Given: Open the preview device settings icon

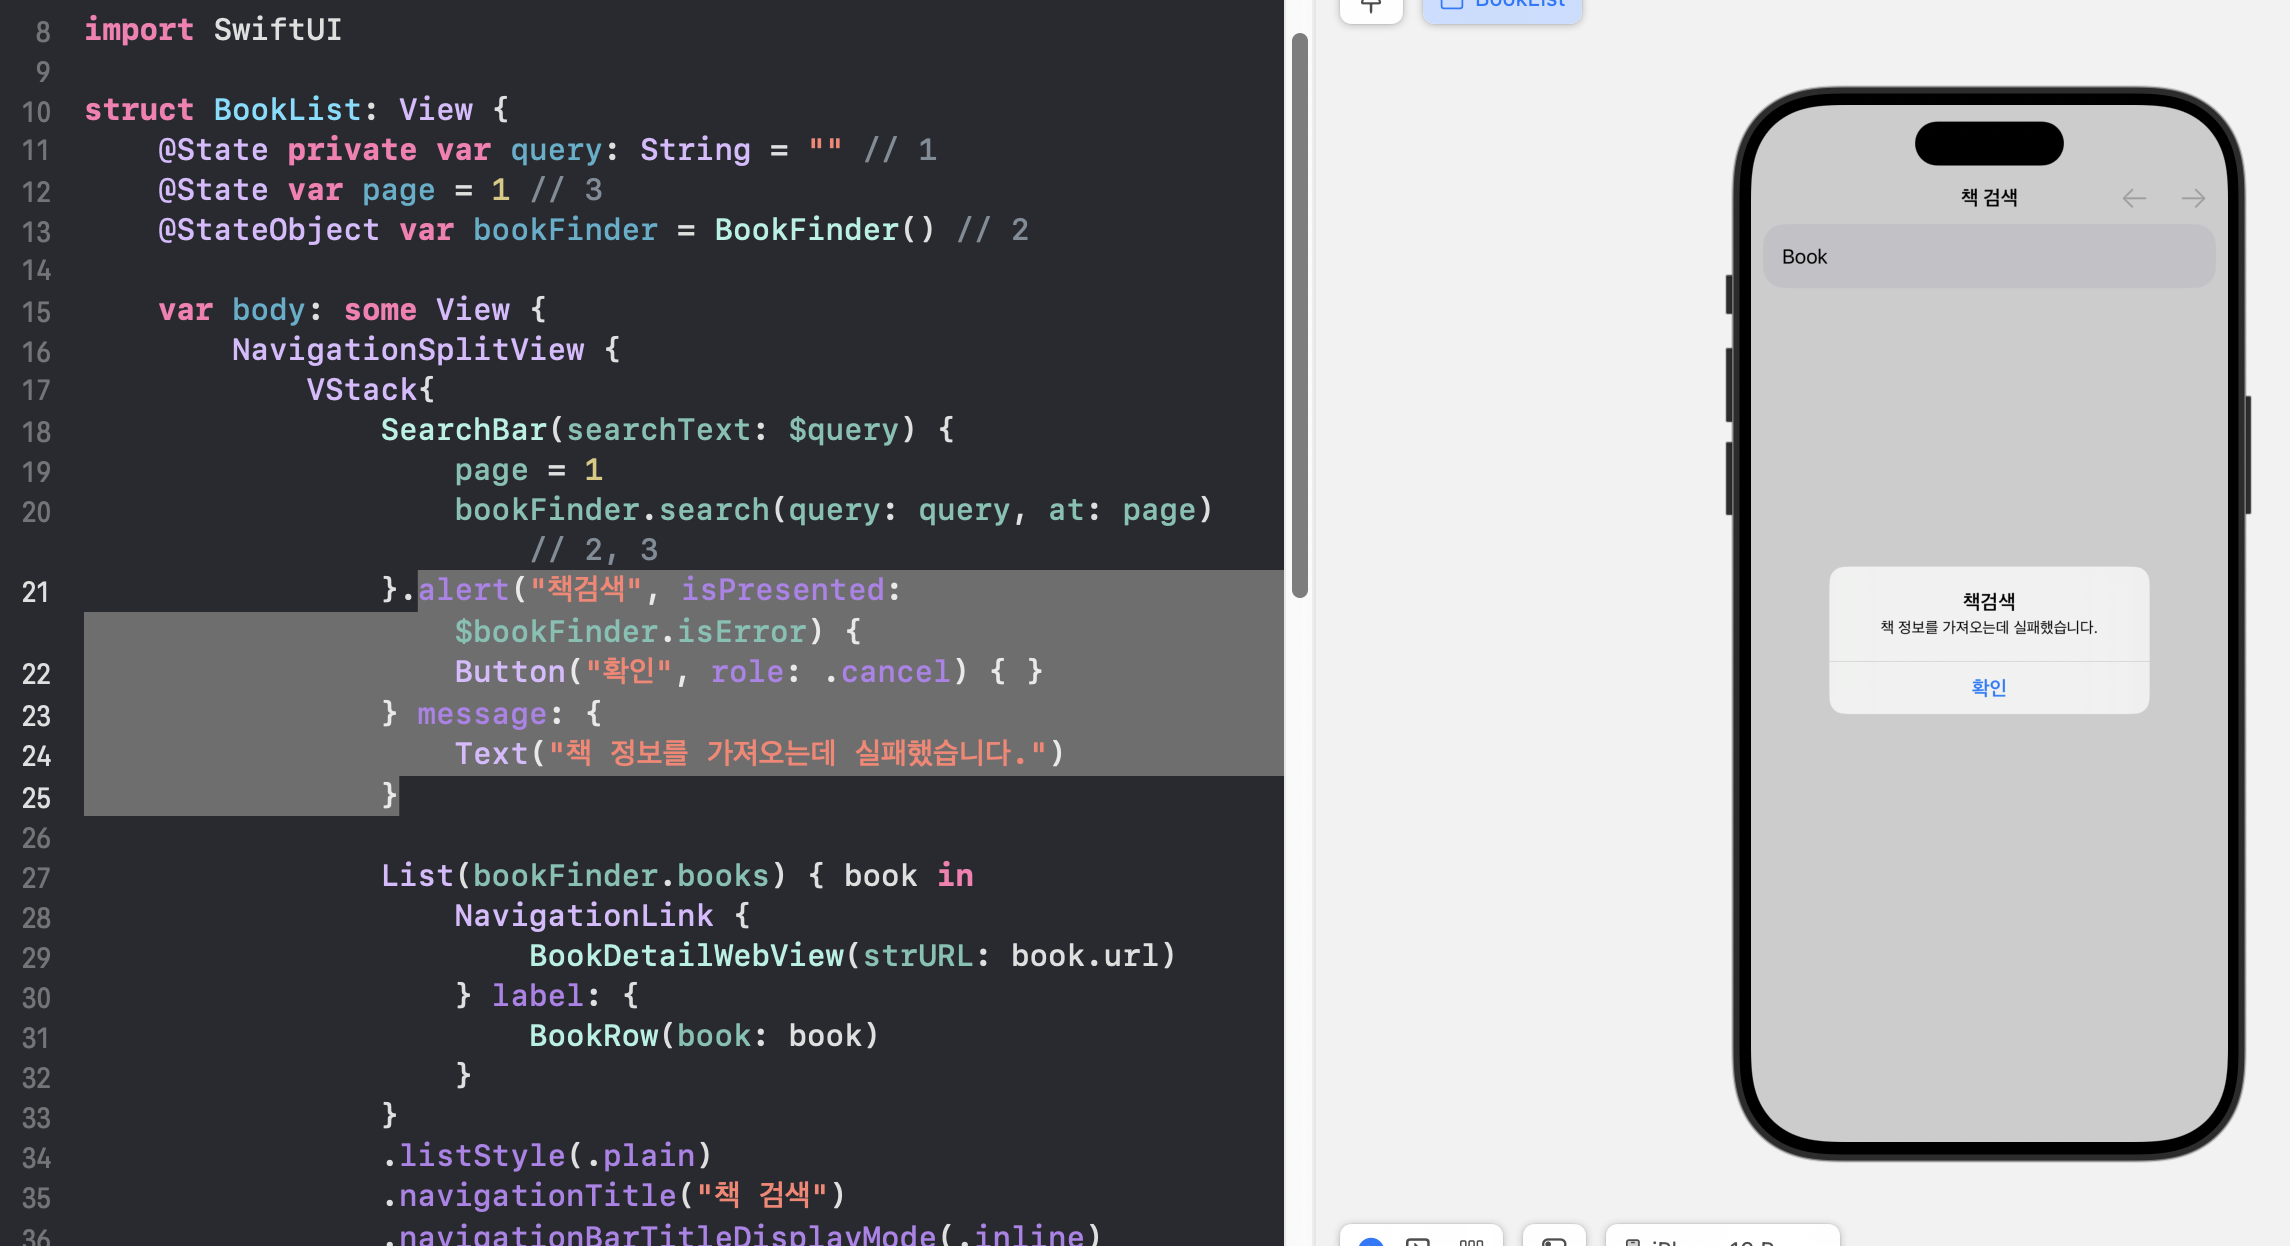Looking at the screenshot, I should 1553,1241.
